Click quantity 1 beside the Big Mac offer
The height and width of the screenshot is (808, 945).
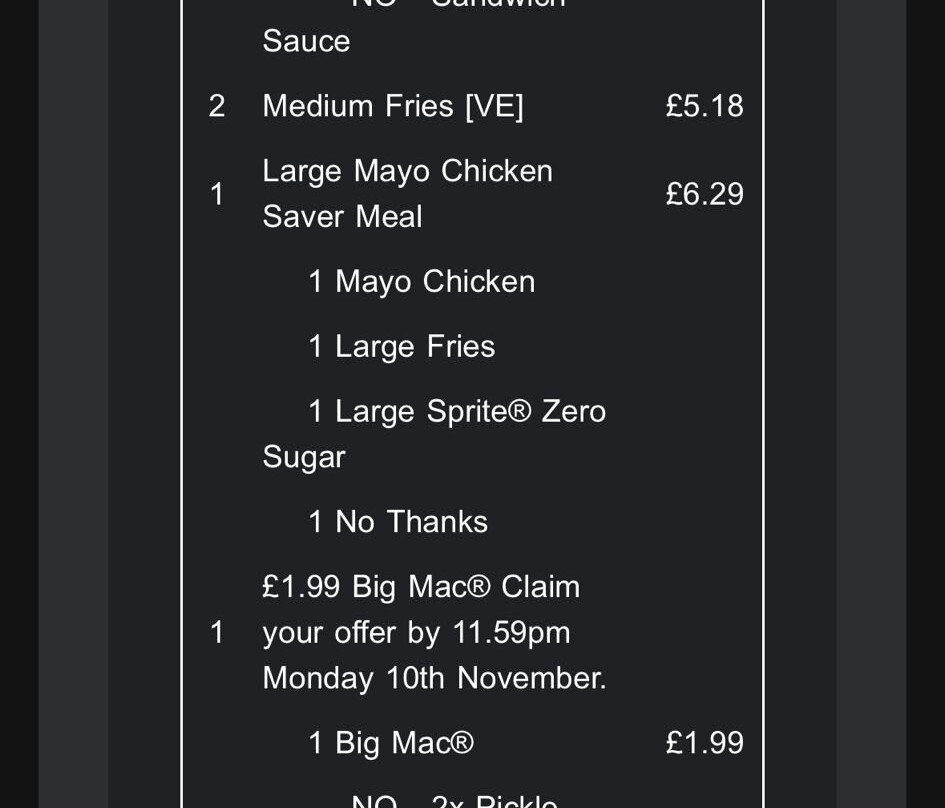[217, 632]
